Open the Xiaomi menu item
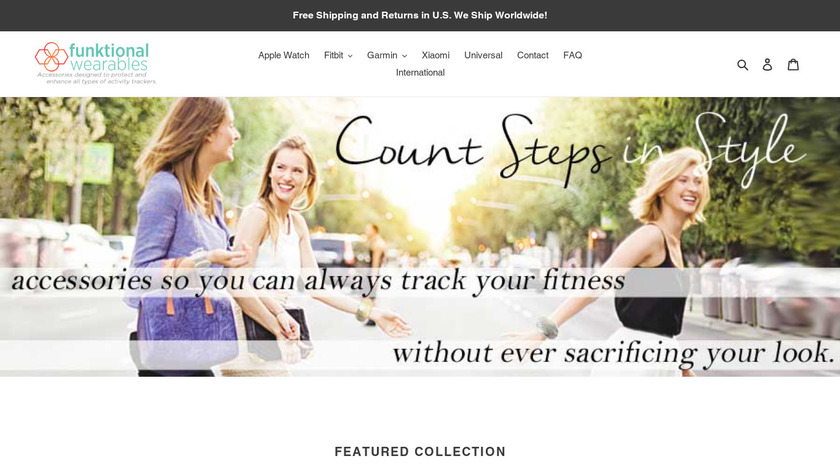This screenshot has height=472, width=840. coord(436,55)
